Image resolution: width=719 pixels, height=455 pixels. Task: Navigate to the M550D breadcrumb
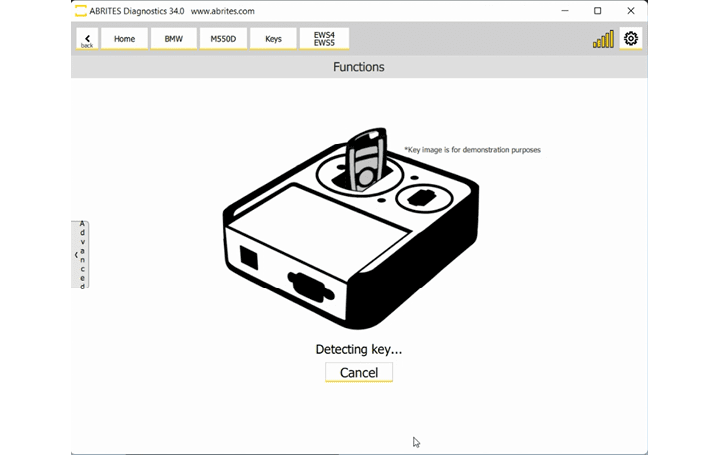point(223,39)
